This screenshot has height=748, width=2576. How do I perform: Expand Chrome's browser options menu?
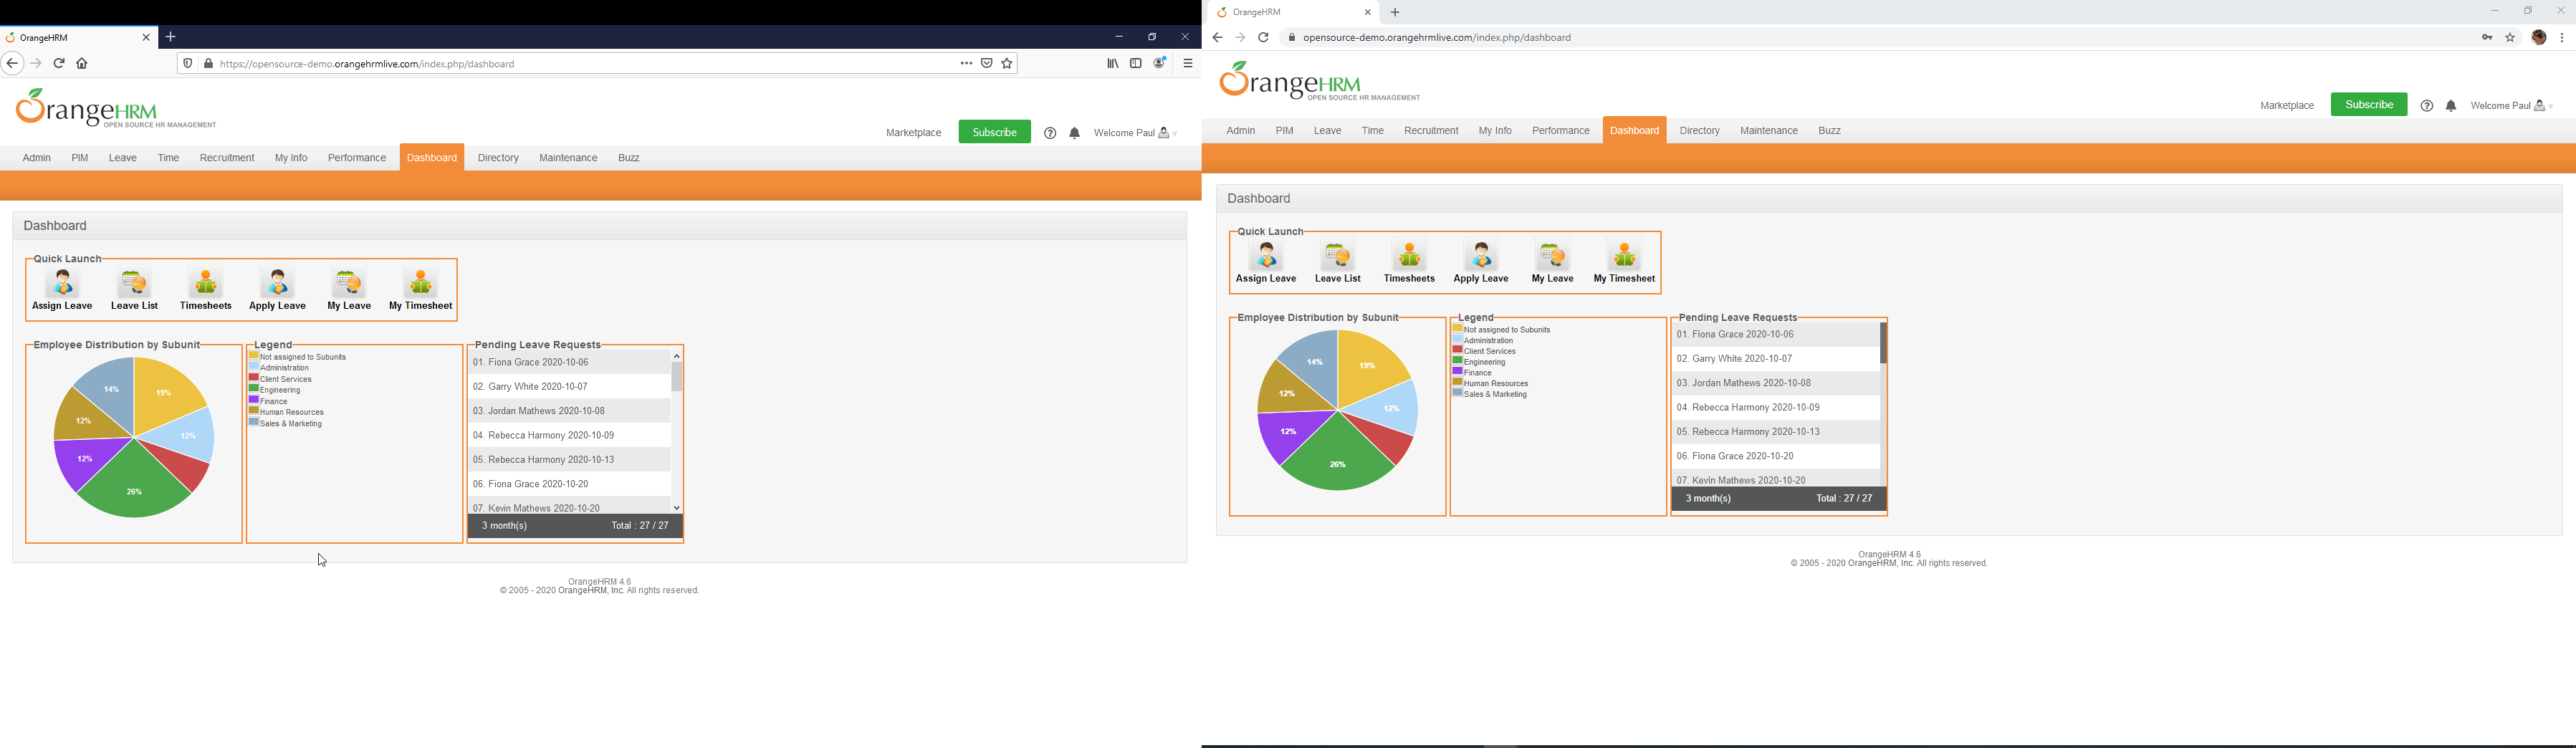click(2562, 37)
